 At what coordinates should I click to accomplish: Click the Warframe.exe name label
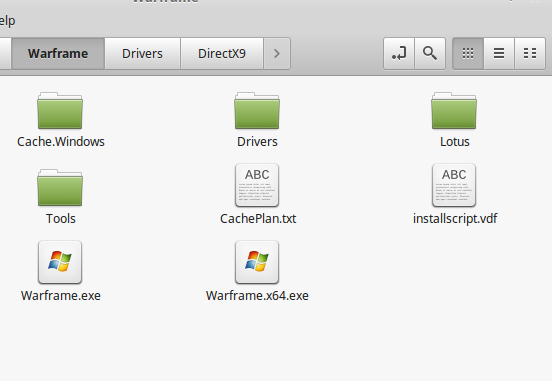[x=61, y=296]
